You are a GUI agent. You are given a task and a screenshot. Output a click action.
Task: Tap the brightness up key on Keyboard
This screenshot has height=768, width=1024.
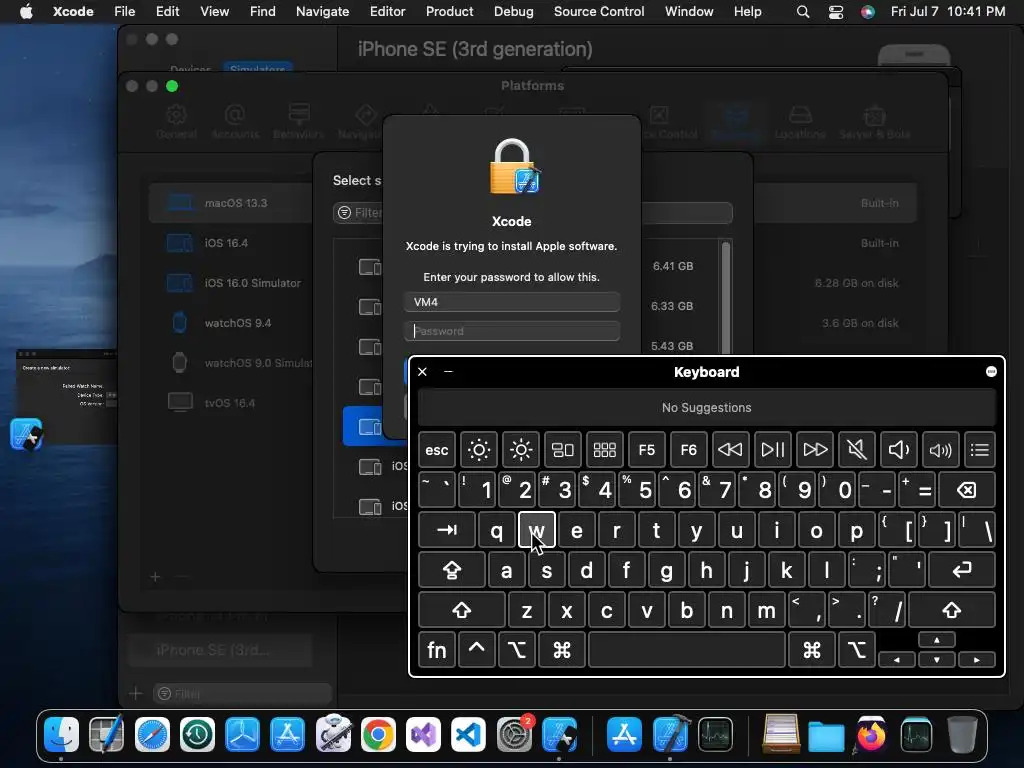520,450
